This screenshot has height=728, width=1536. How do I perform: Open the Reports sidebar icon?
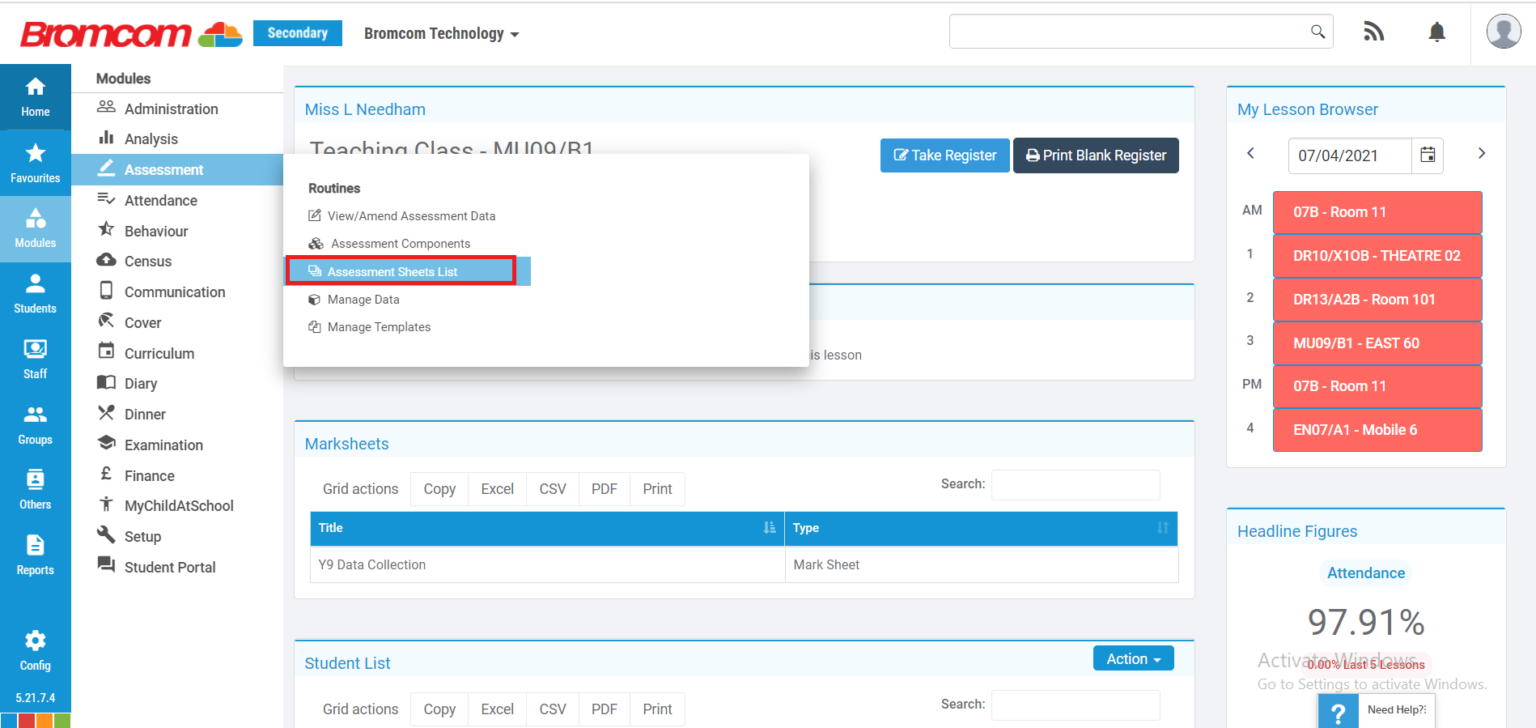[x=35, y=555]
